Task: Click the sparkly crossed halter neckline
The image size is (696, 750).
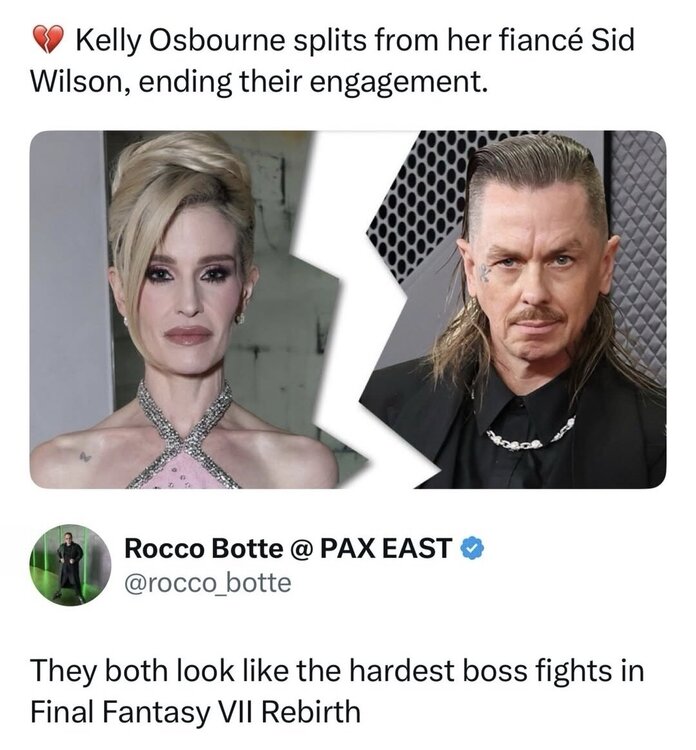Action: coord(185,433)
